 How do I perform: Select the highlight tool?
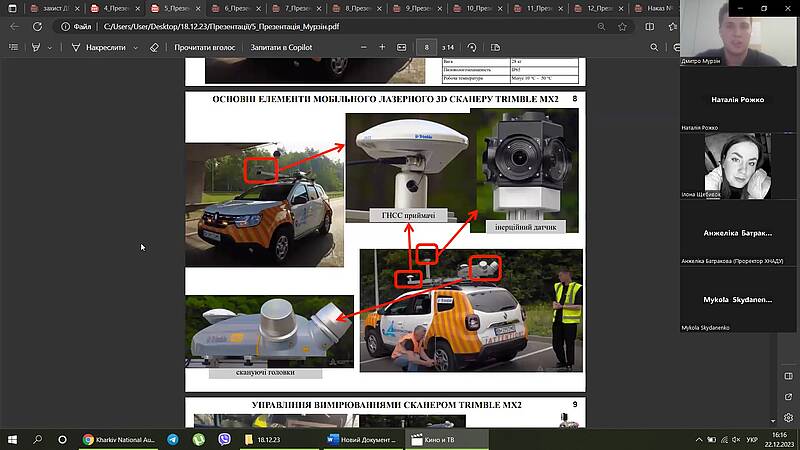[36, 47]
